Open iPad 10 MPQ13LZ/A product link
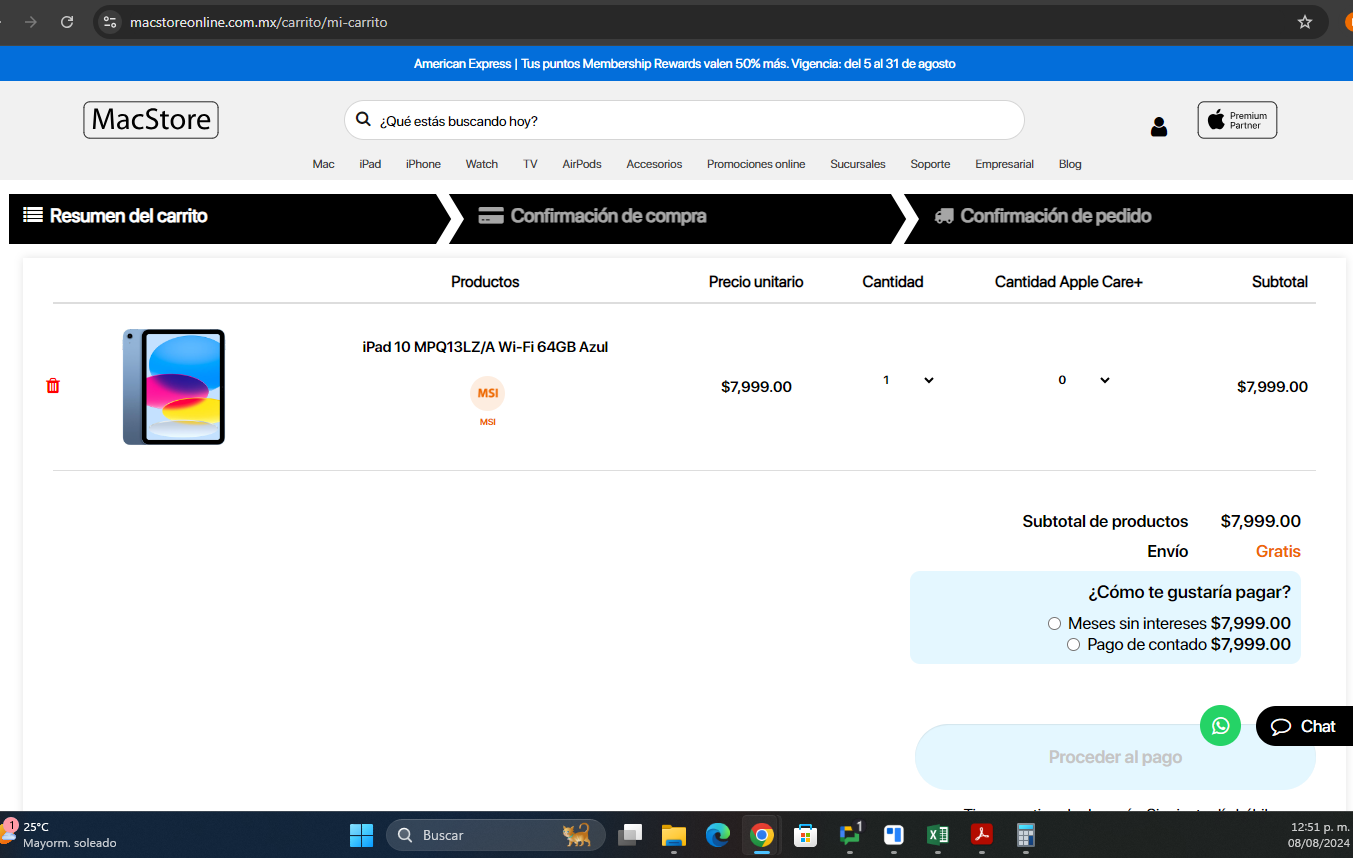This screenshot has width=1353, height=858. coord(485,347)
